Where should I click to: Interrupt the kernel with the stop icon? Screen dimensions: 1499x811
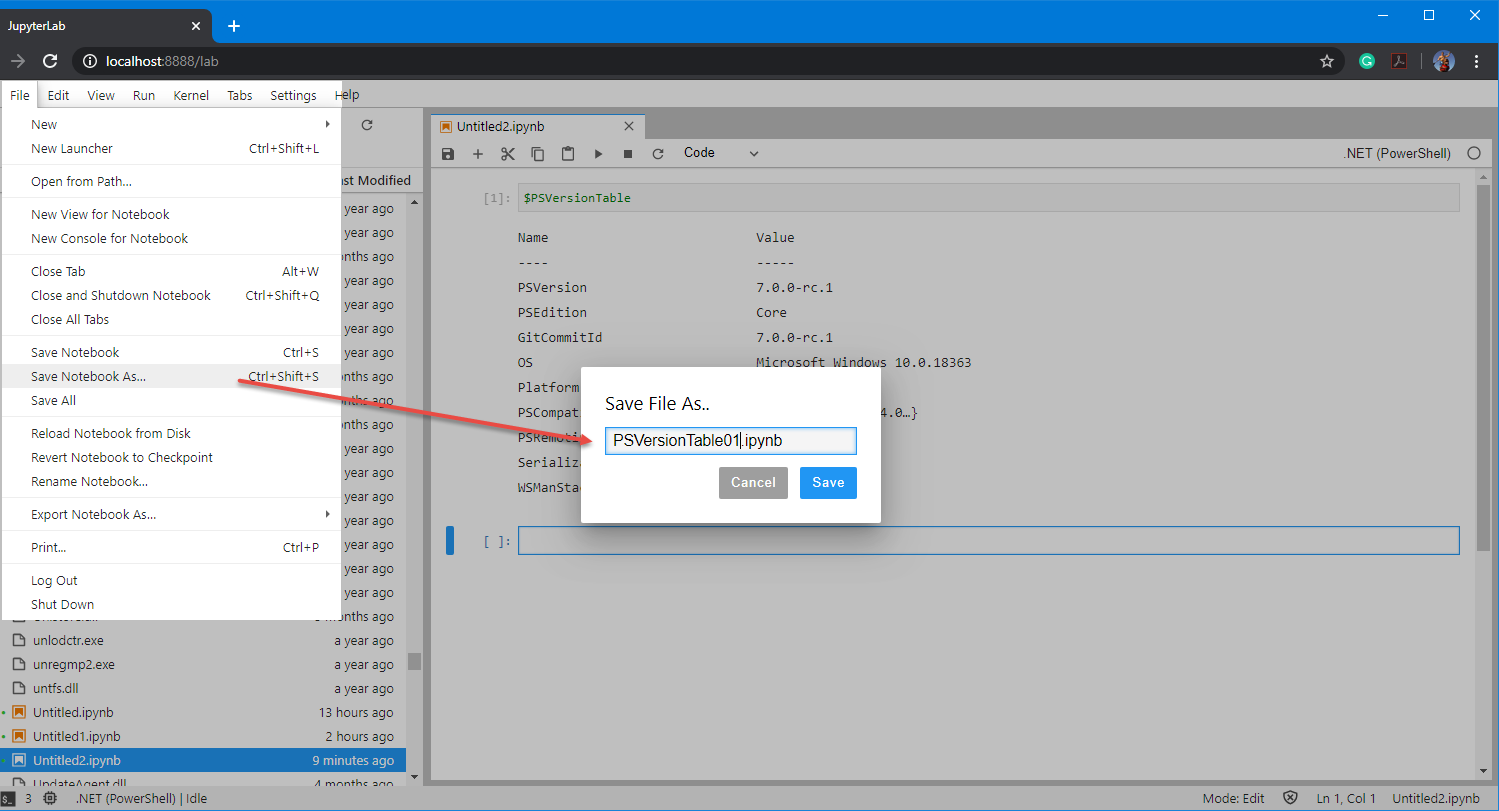point(628,154)
